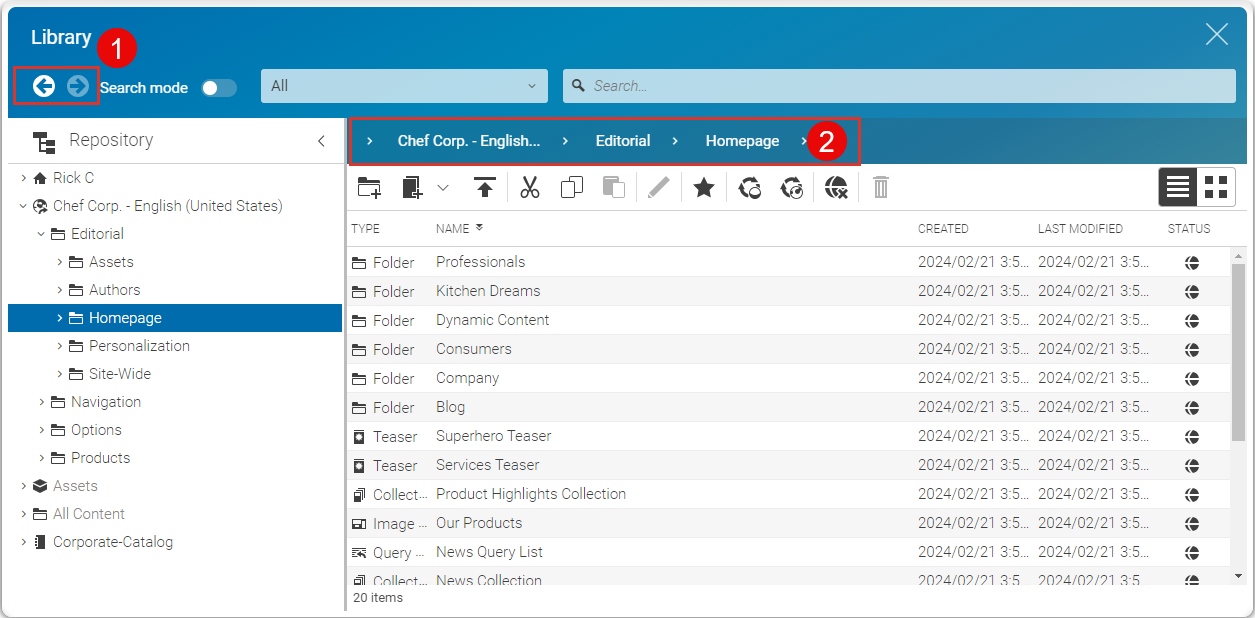
Task: Click the vertical scrollbar in content list
Action: point(1238,350)
